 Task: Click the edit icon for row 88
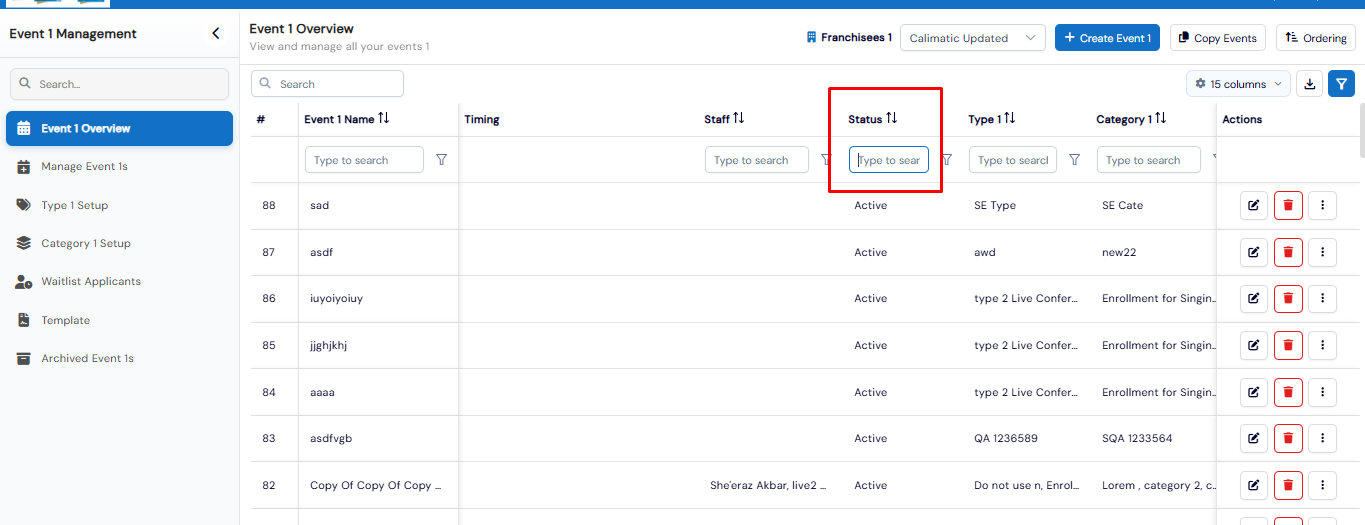point(1253,206)
